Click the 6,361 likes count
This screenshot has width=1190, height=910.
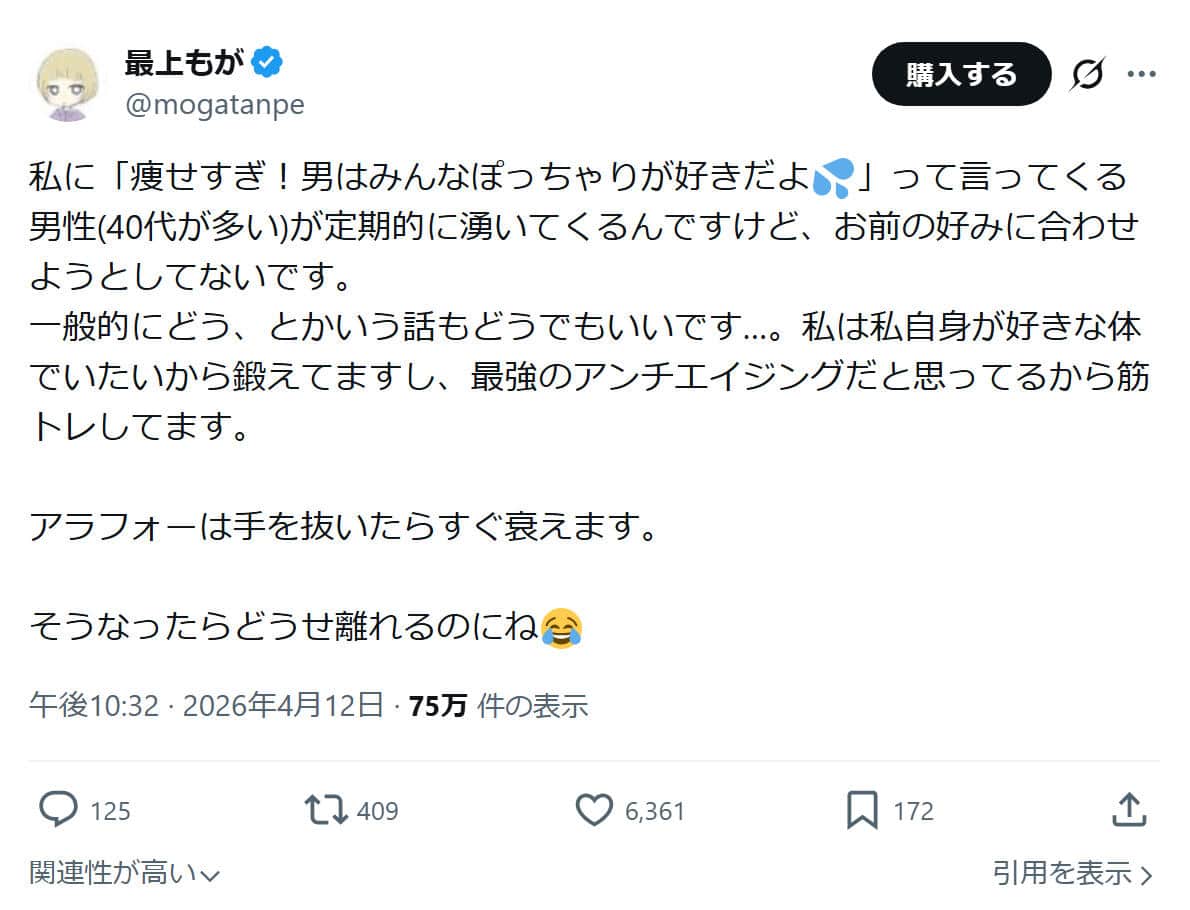pos(655,810)
